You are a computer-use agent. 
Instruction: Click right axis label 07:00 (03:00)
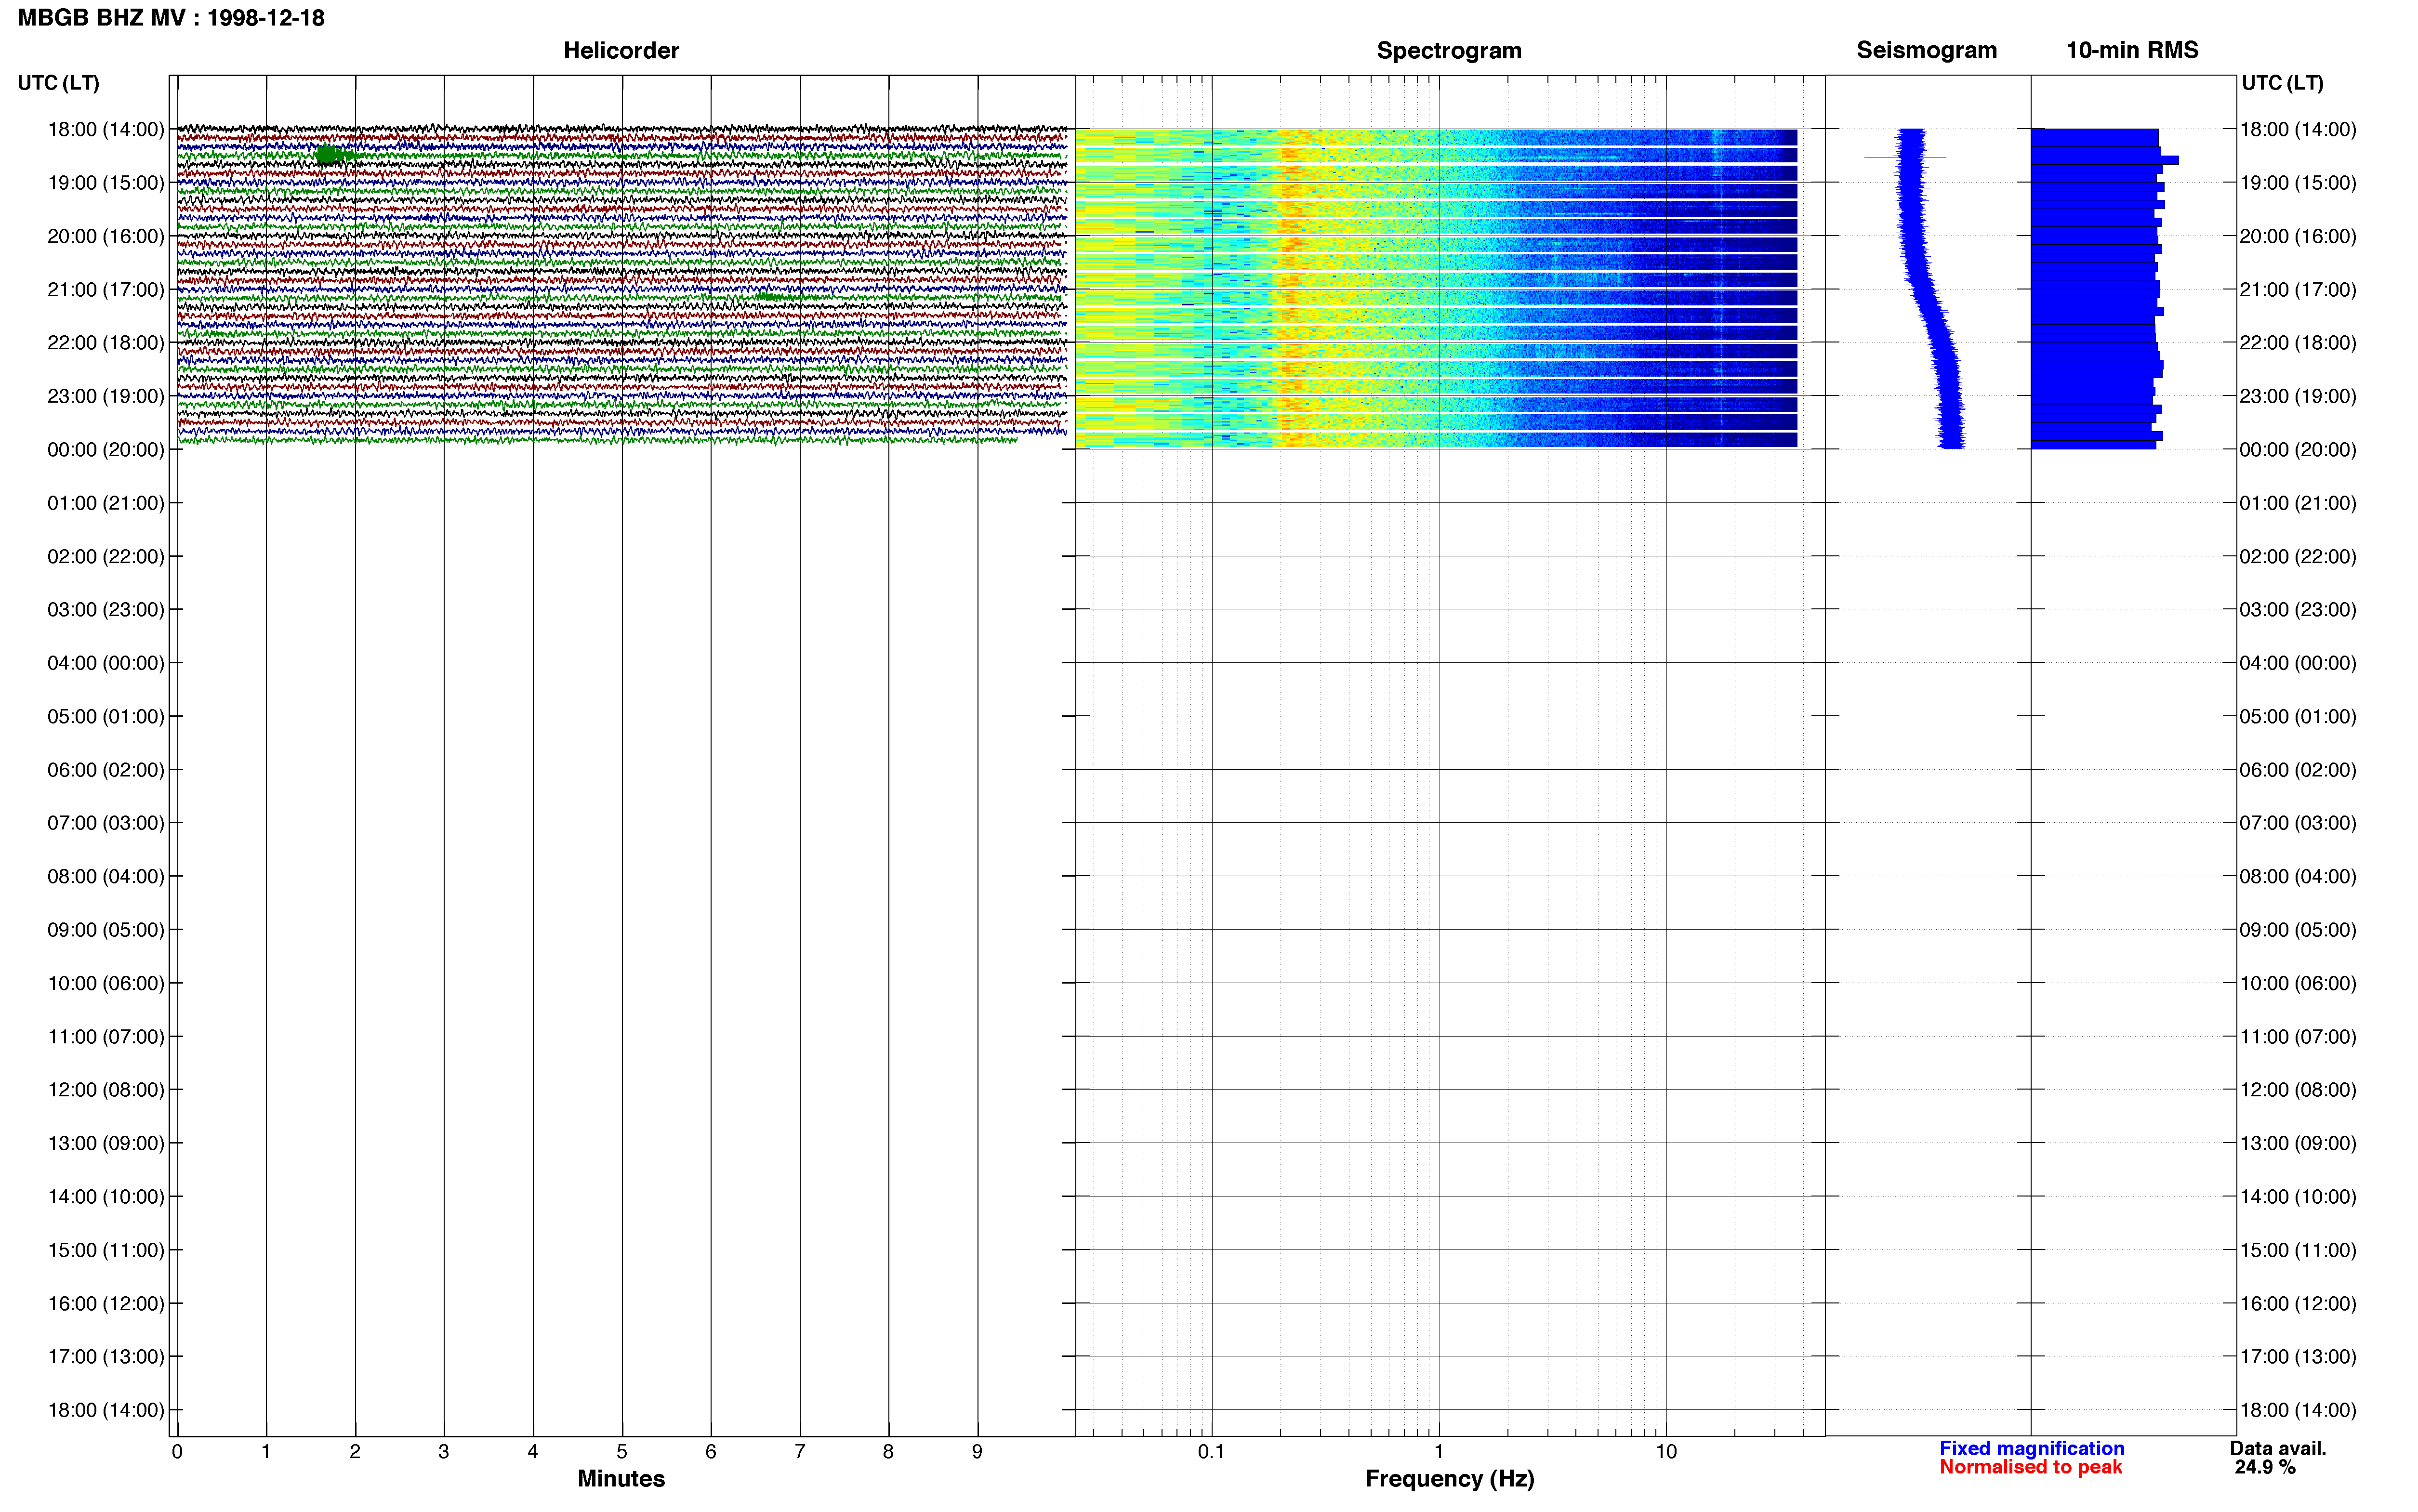pyautogui.click(x=2298, y=823)
